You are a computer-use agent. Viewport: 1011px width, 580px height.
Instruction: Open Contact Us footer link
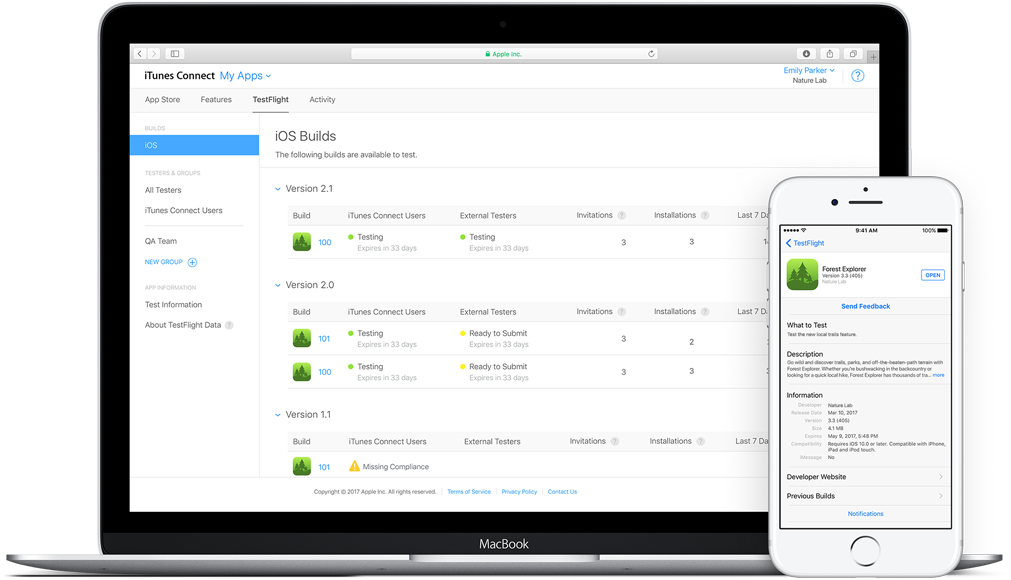point(562,492)
